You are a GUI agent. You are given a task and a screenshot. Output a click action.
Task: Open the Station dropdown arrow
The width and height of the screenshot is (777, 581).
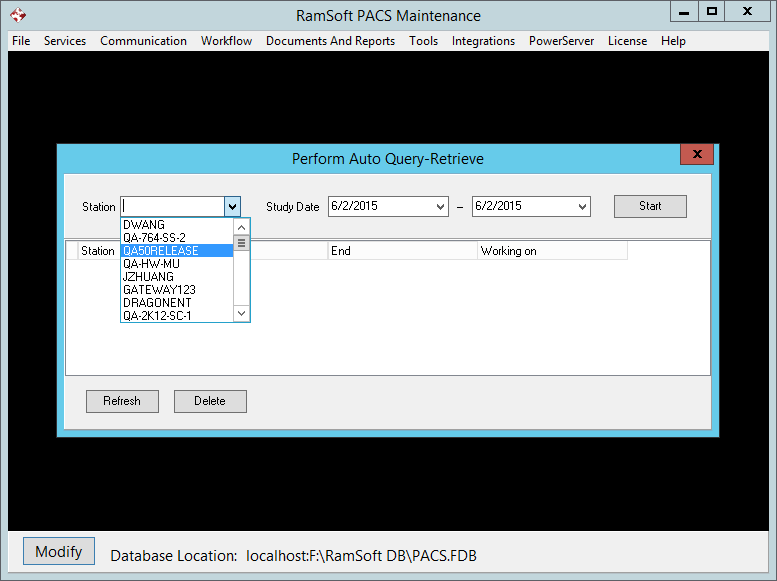tap(232, 206)
